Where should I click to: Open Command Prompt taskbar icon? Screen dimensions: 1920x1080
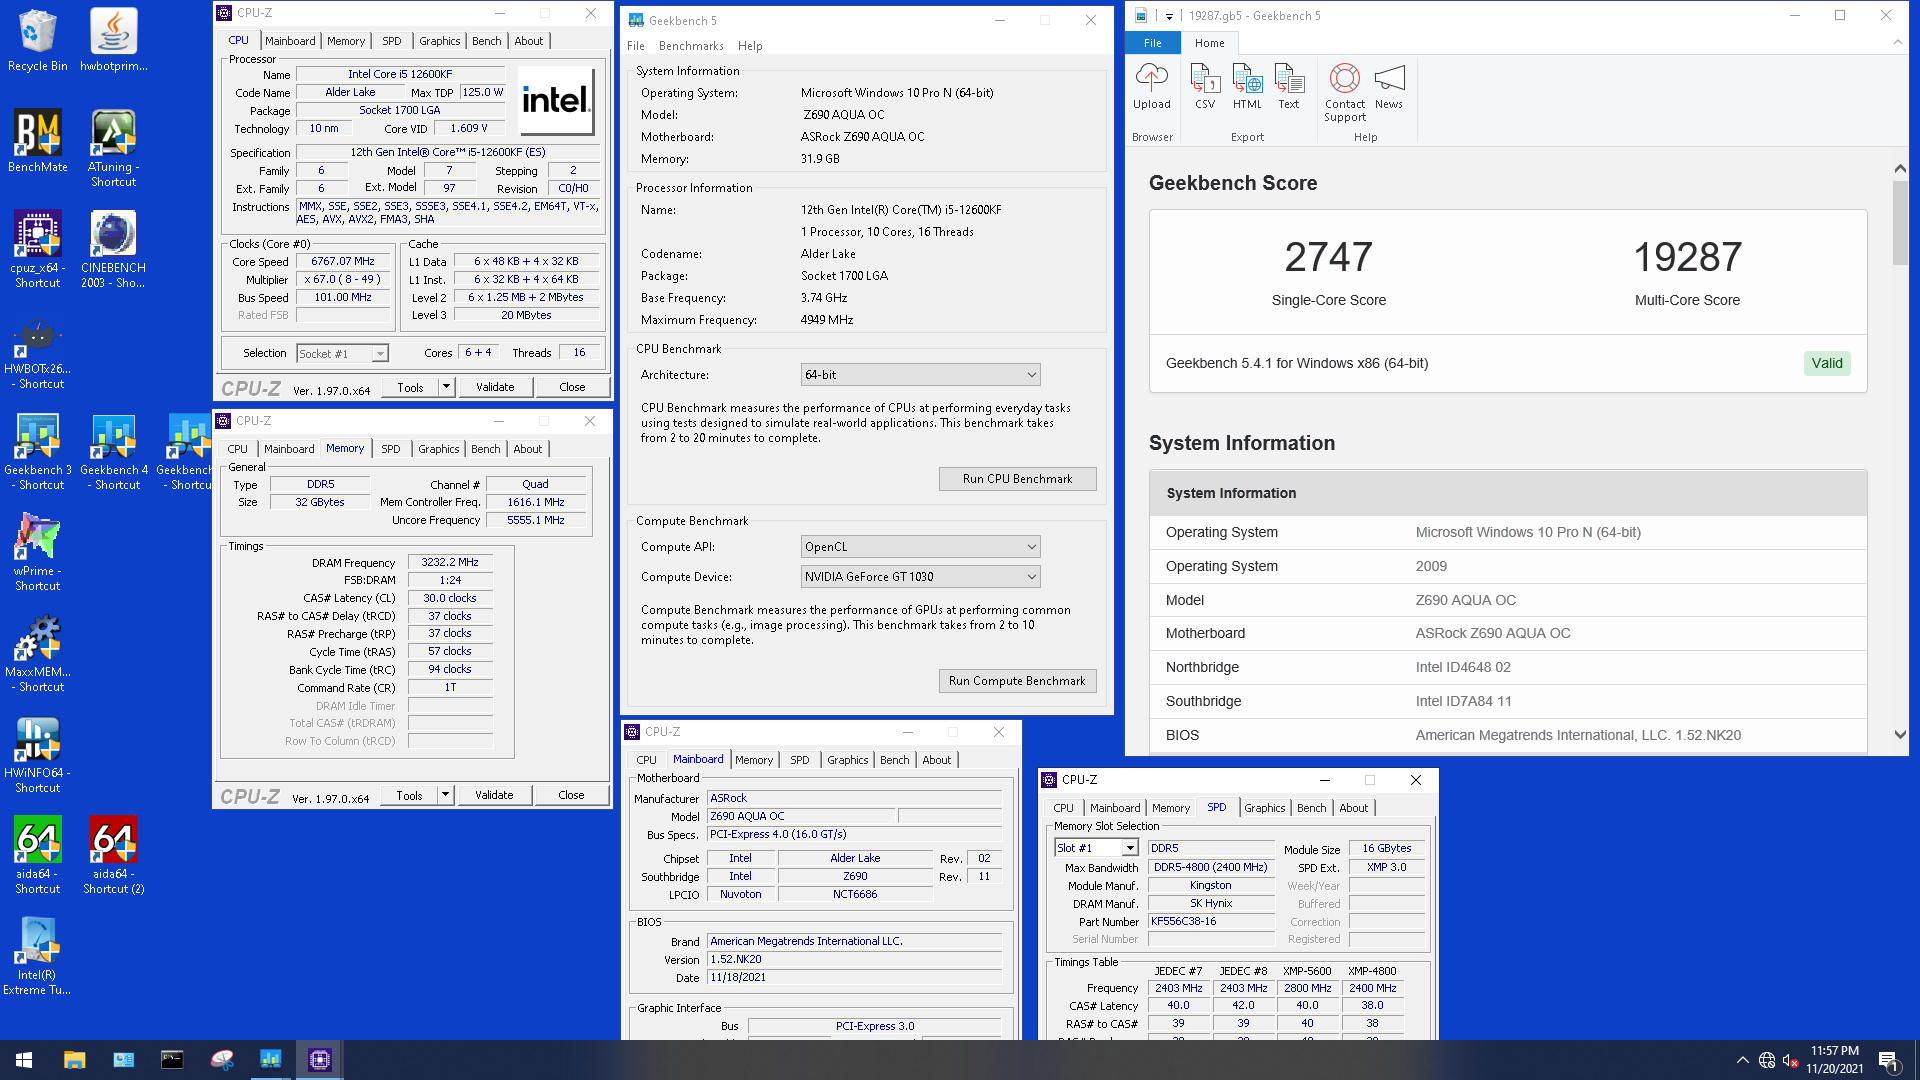[x=172, y=1060]
